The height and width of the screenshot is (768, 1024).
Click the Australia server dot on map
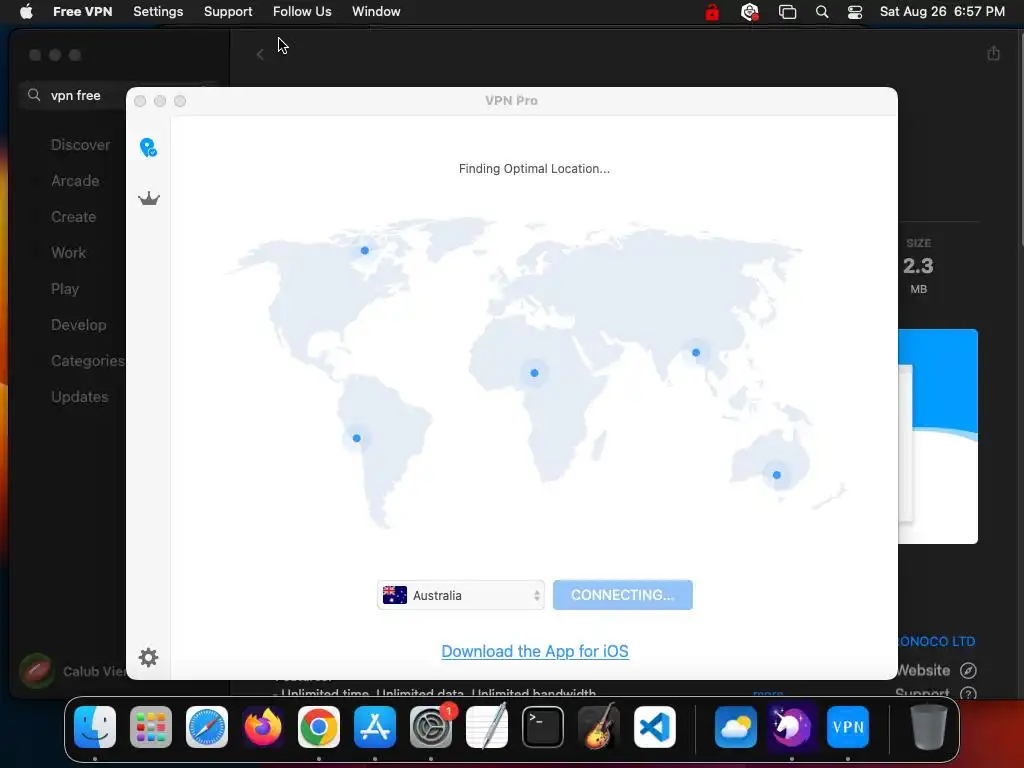[x=776, y=475]
